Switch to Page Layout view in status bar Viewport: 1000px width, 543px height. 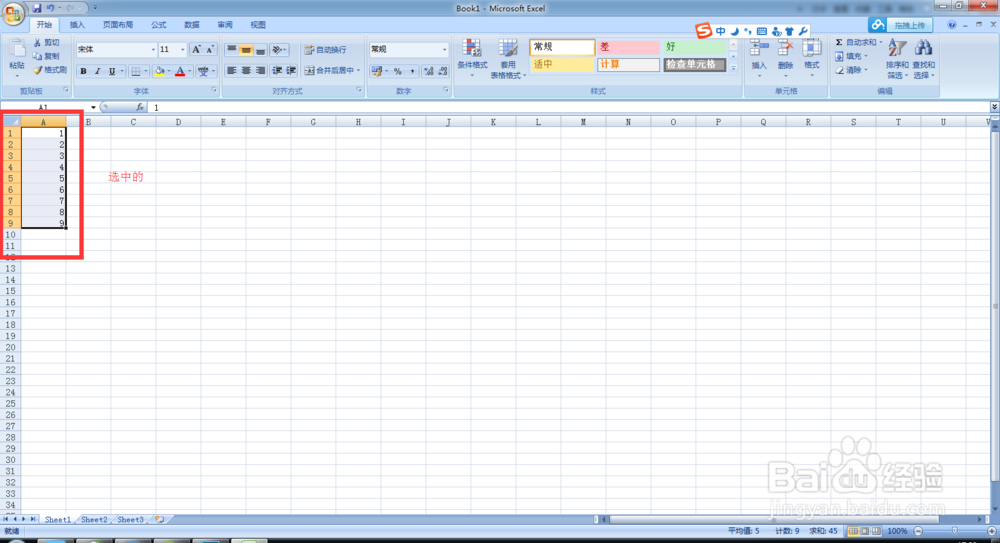pos(865,531)
